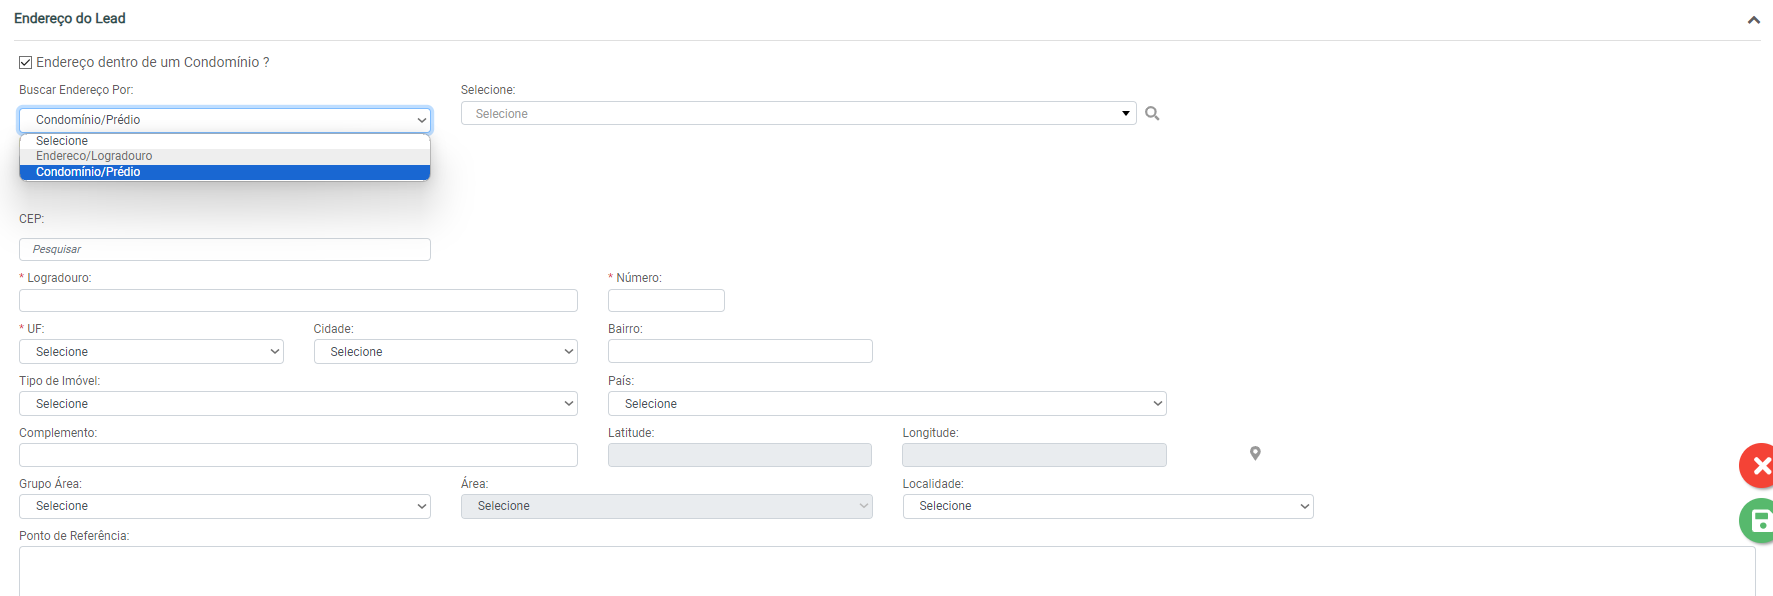Image resolution: width=1773 pixels, height=596 pixels.
Task: Open the País dropdown
Action: pos(886,404)
